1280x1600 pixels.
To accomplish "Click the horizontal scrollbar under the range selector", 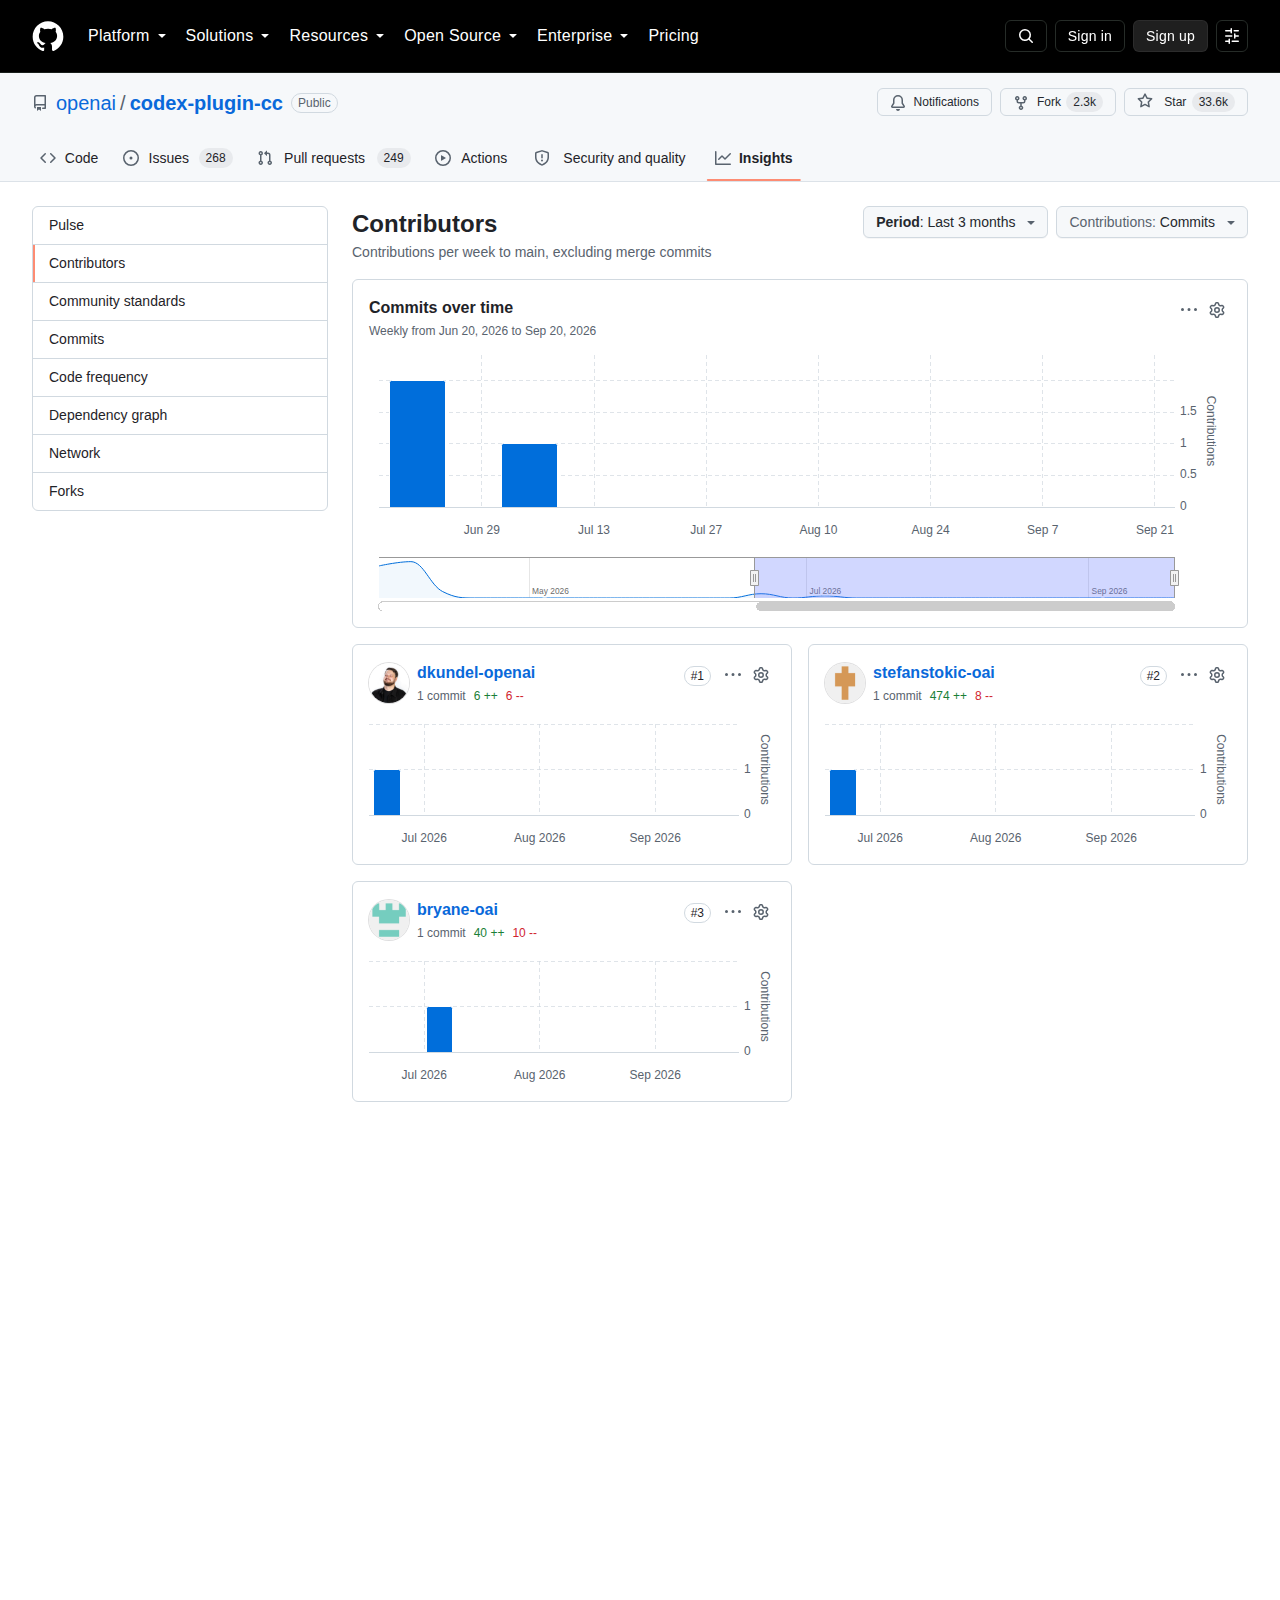I will click(966, 606).
